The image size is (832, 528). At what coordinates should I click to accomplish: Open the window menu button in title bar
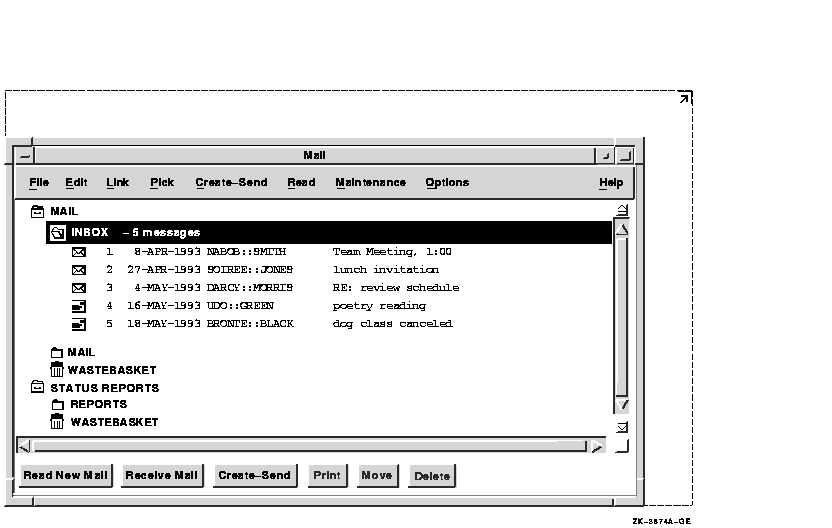coord(24,156)
